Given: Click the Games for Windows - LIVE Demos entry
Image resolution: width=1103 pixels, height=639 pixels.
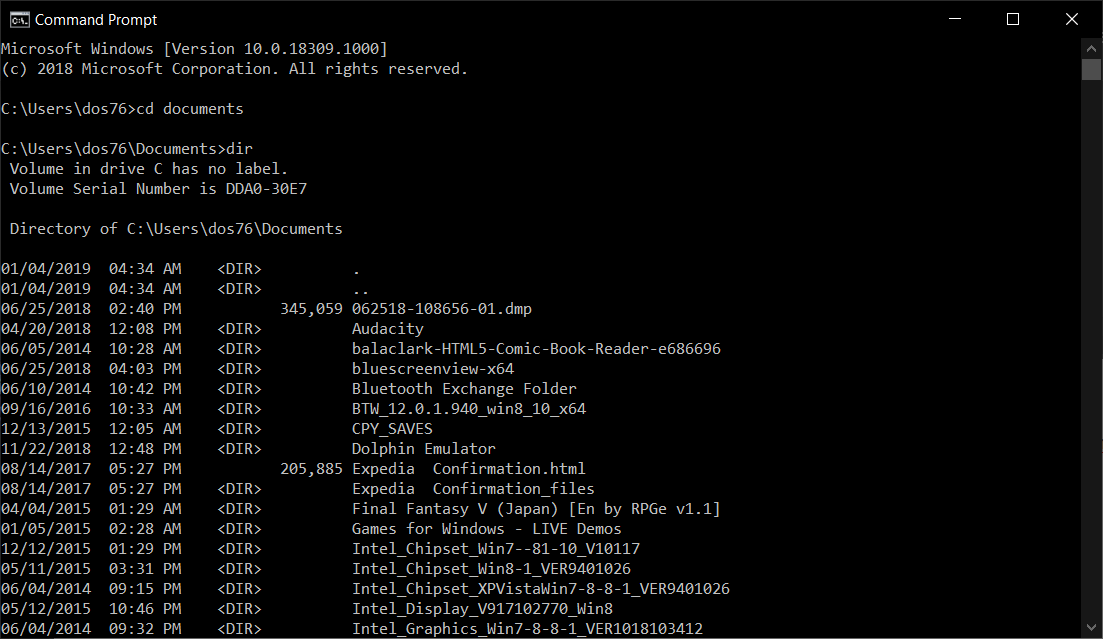Looking at the screenshot, I should point(487,529).
